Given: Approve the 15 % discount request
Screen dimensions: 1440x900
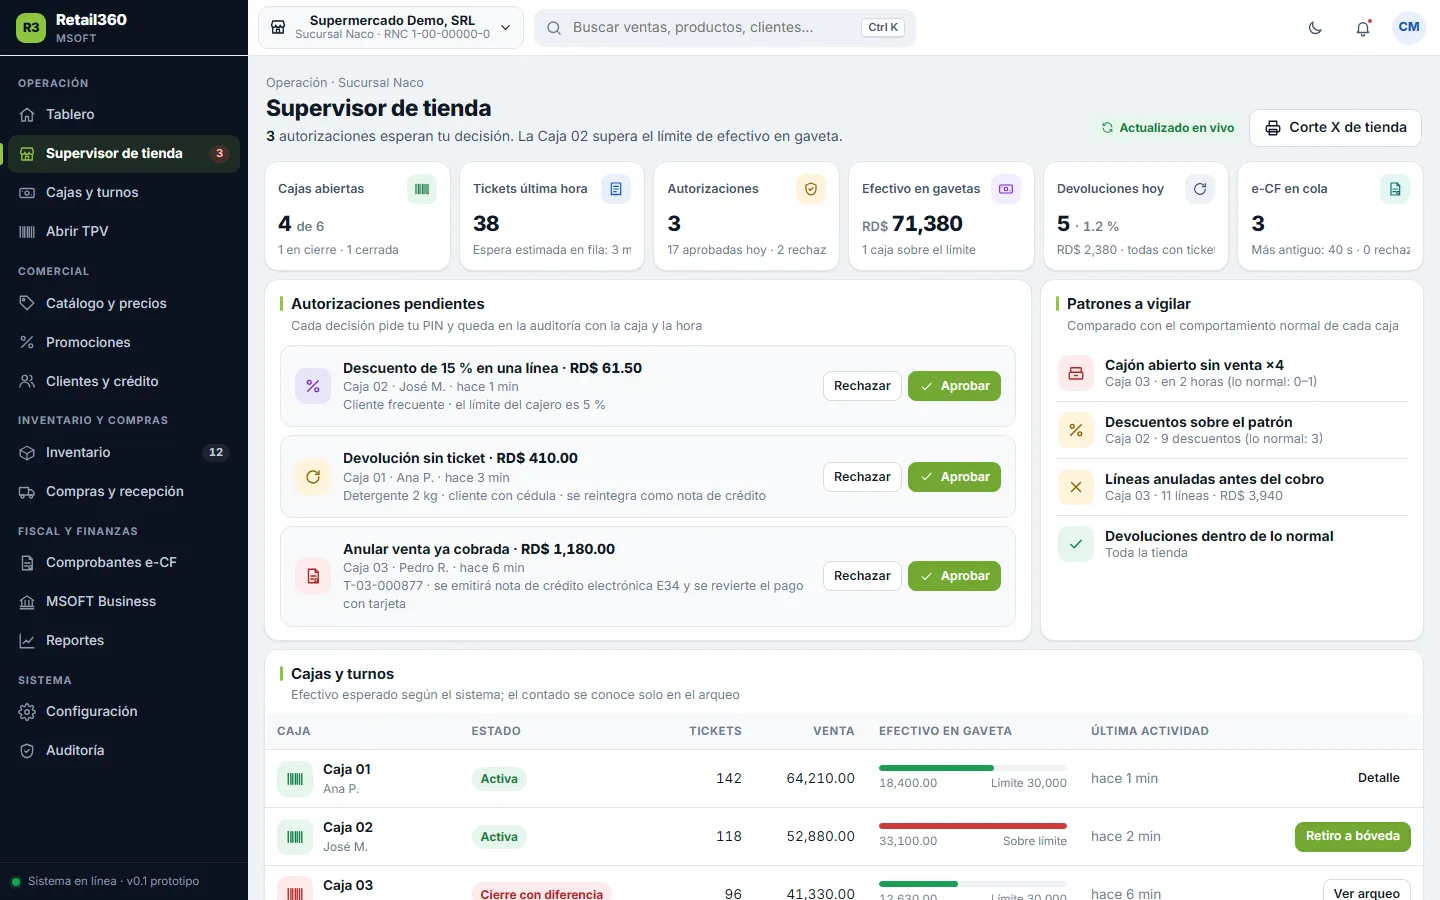Looking at the screenshot, I should pos(954,386).
